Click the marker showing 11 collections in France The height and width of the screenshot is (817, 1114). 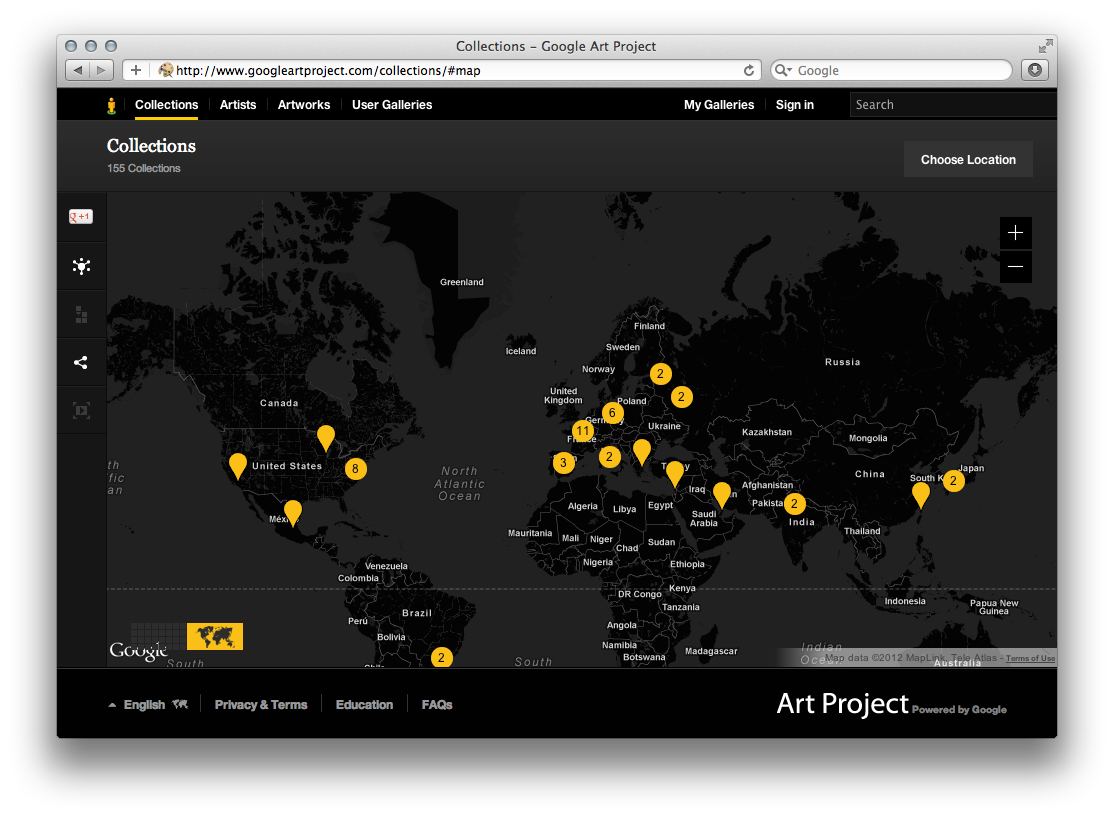tap(583, 431)
